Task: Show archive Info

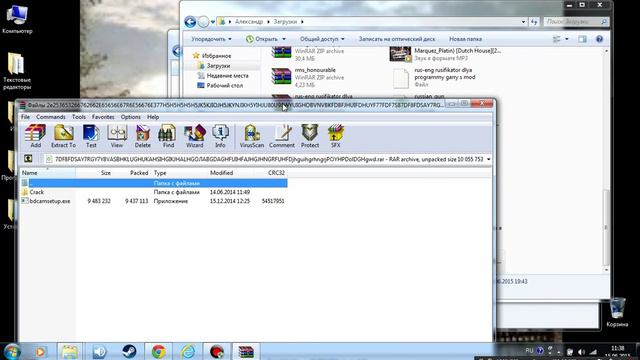Action: click(x=220, y=136)
